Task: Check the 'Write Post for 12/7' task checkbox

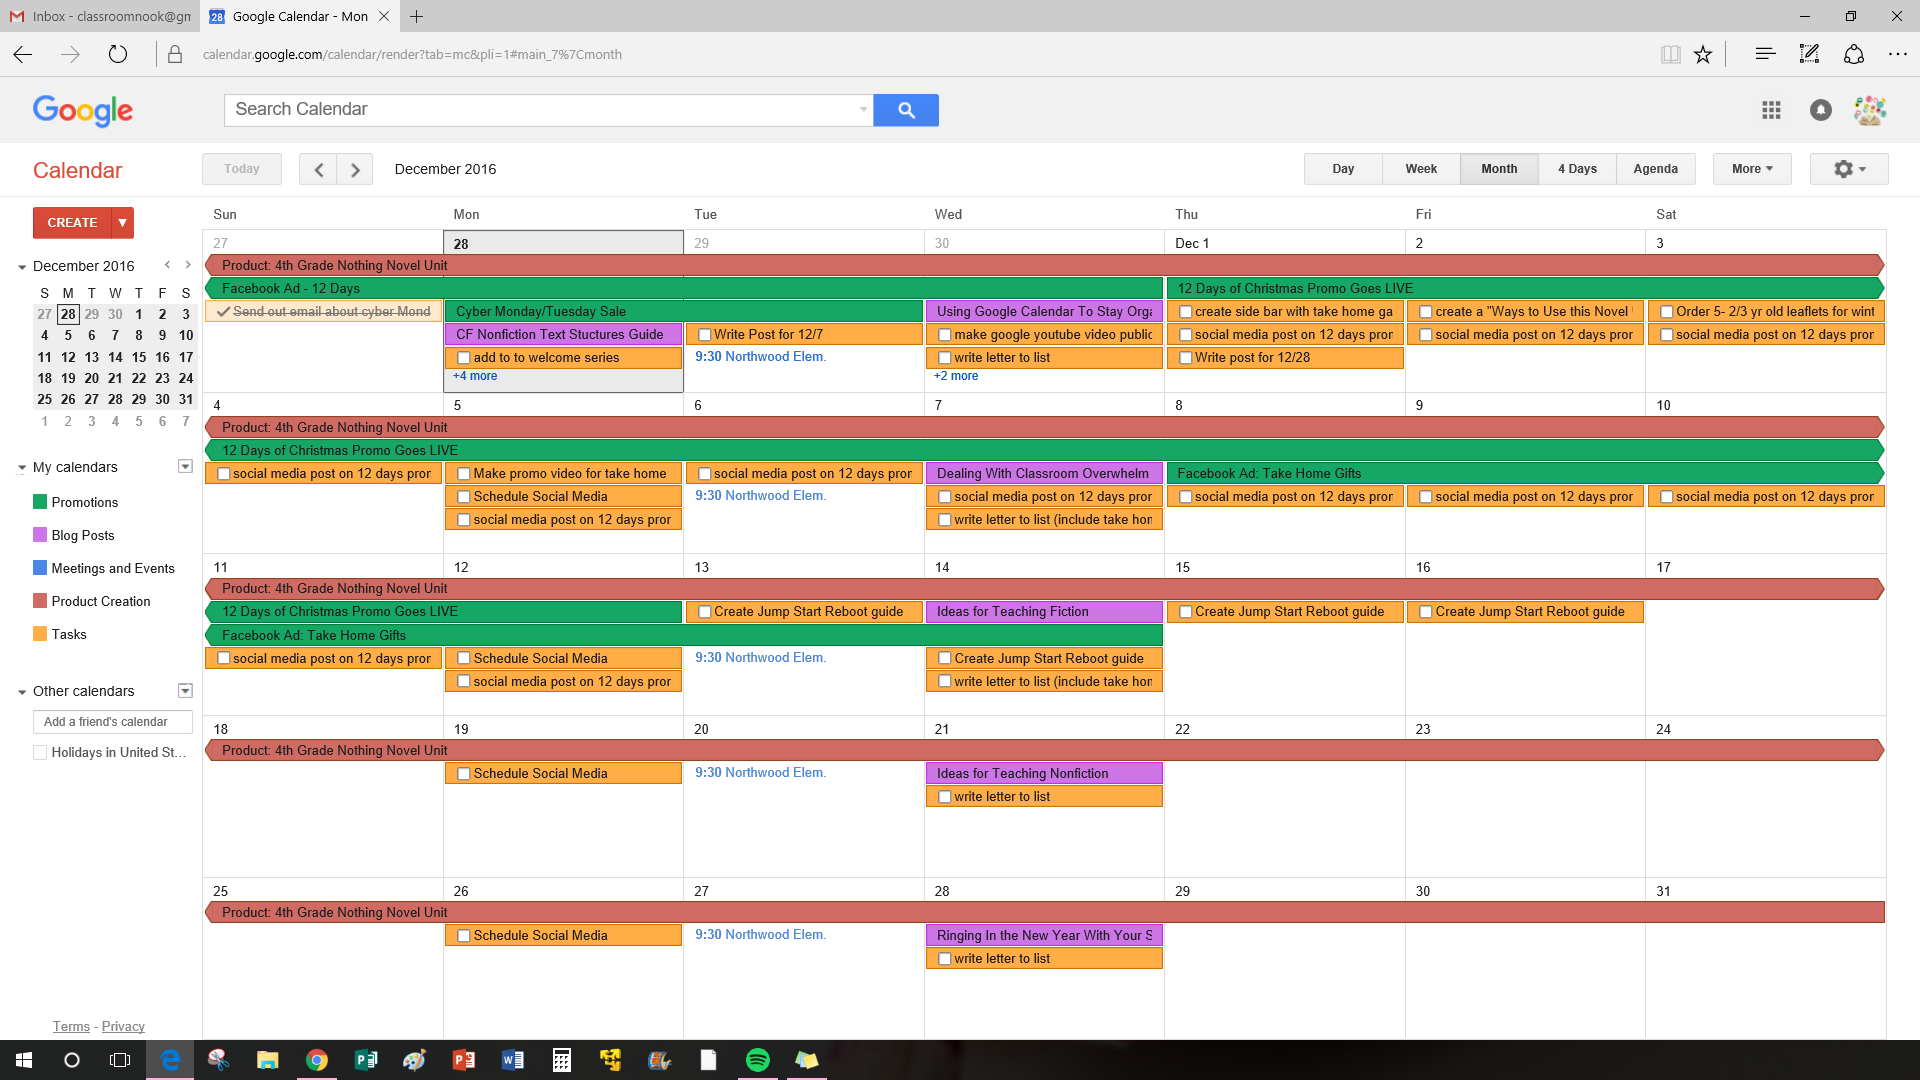Action: pos(704,334)
